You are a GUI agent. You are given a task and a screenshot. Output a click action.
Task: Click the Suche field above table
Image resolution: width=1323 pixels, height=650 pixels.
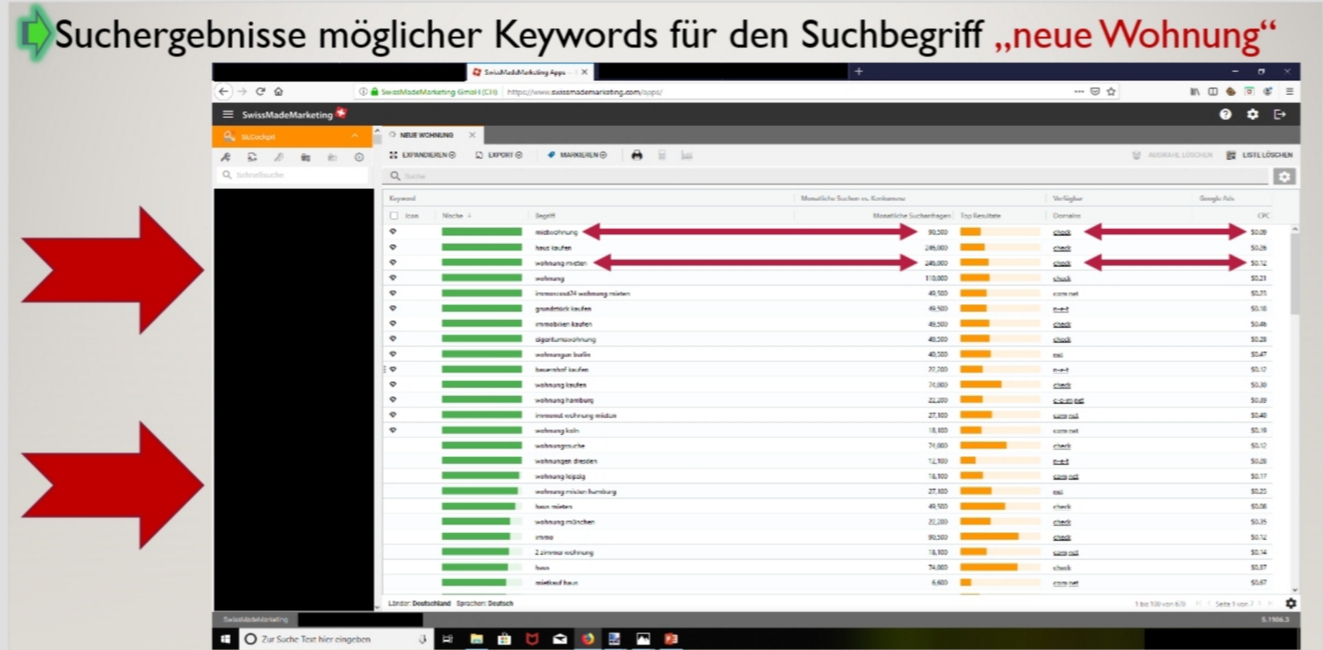pyautogui.click(x=828, y=176)
